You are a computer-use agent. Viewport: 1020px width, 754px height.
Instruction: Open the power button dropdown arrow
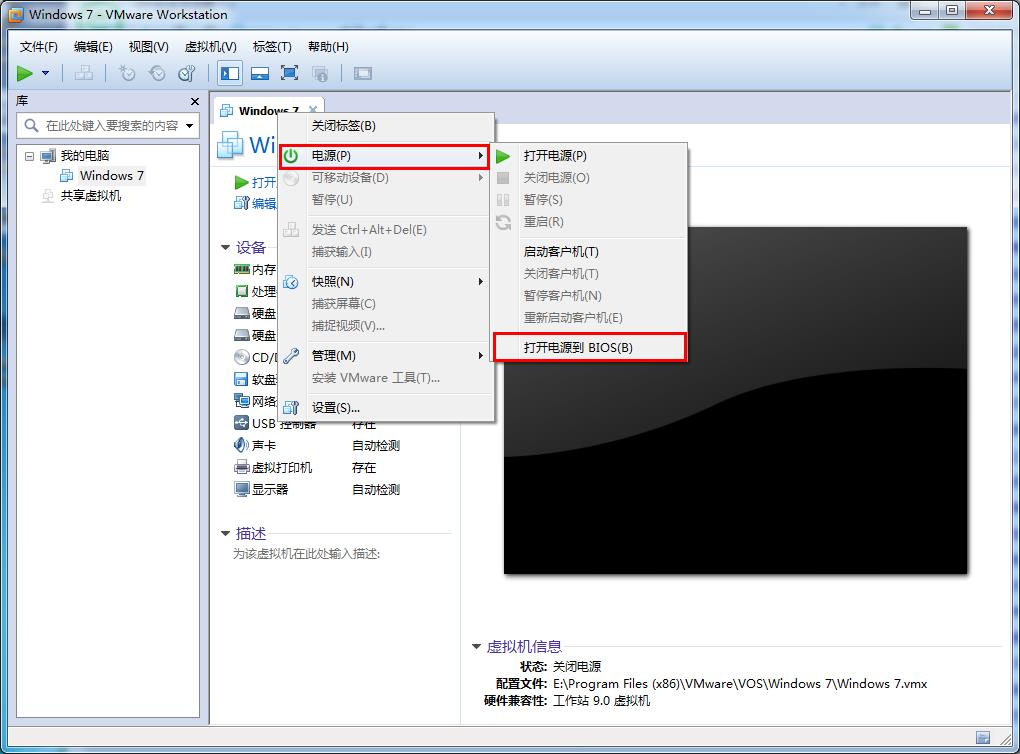pos(45,73)
